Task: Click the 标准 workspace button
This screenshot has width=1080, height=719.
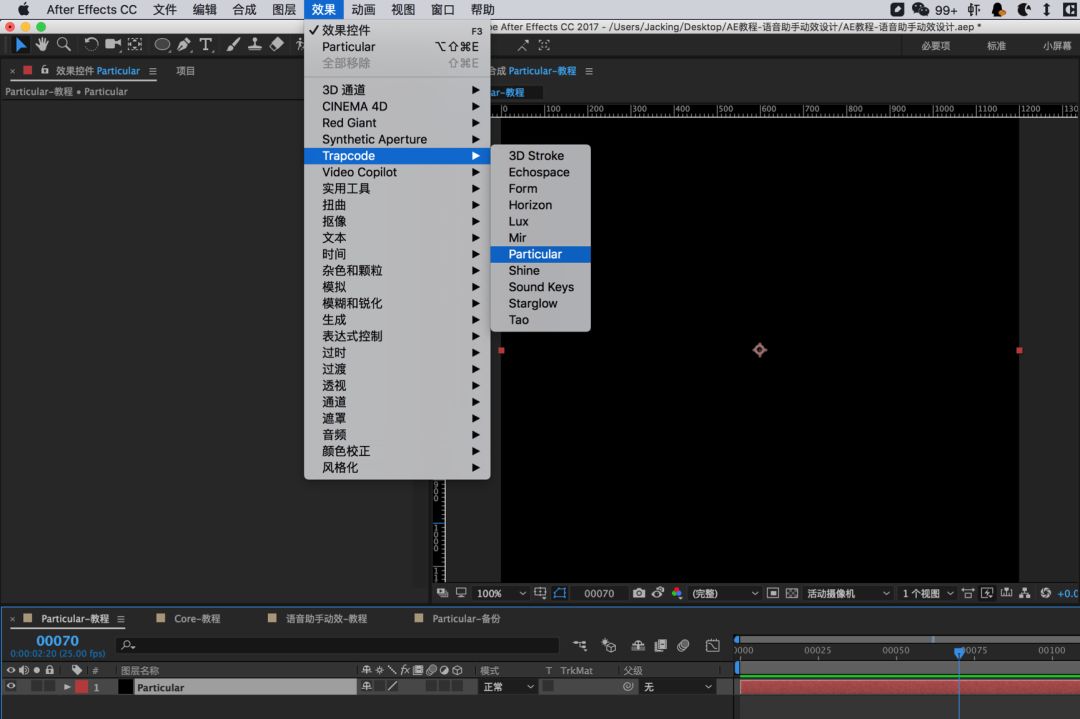Action: coord(996,45)
